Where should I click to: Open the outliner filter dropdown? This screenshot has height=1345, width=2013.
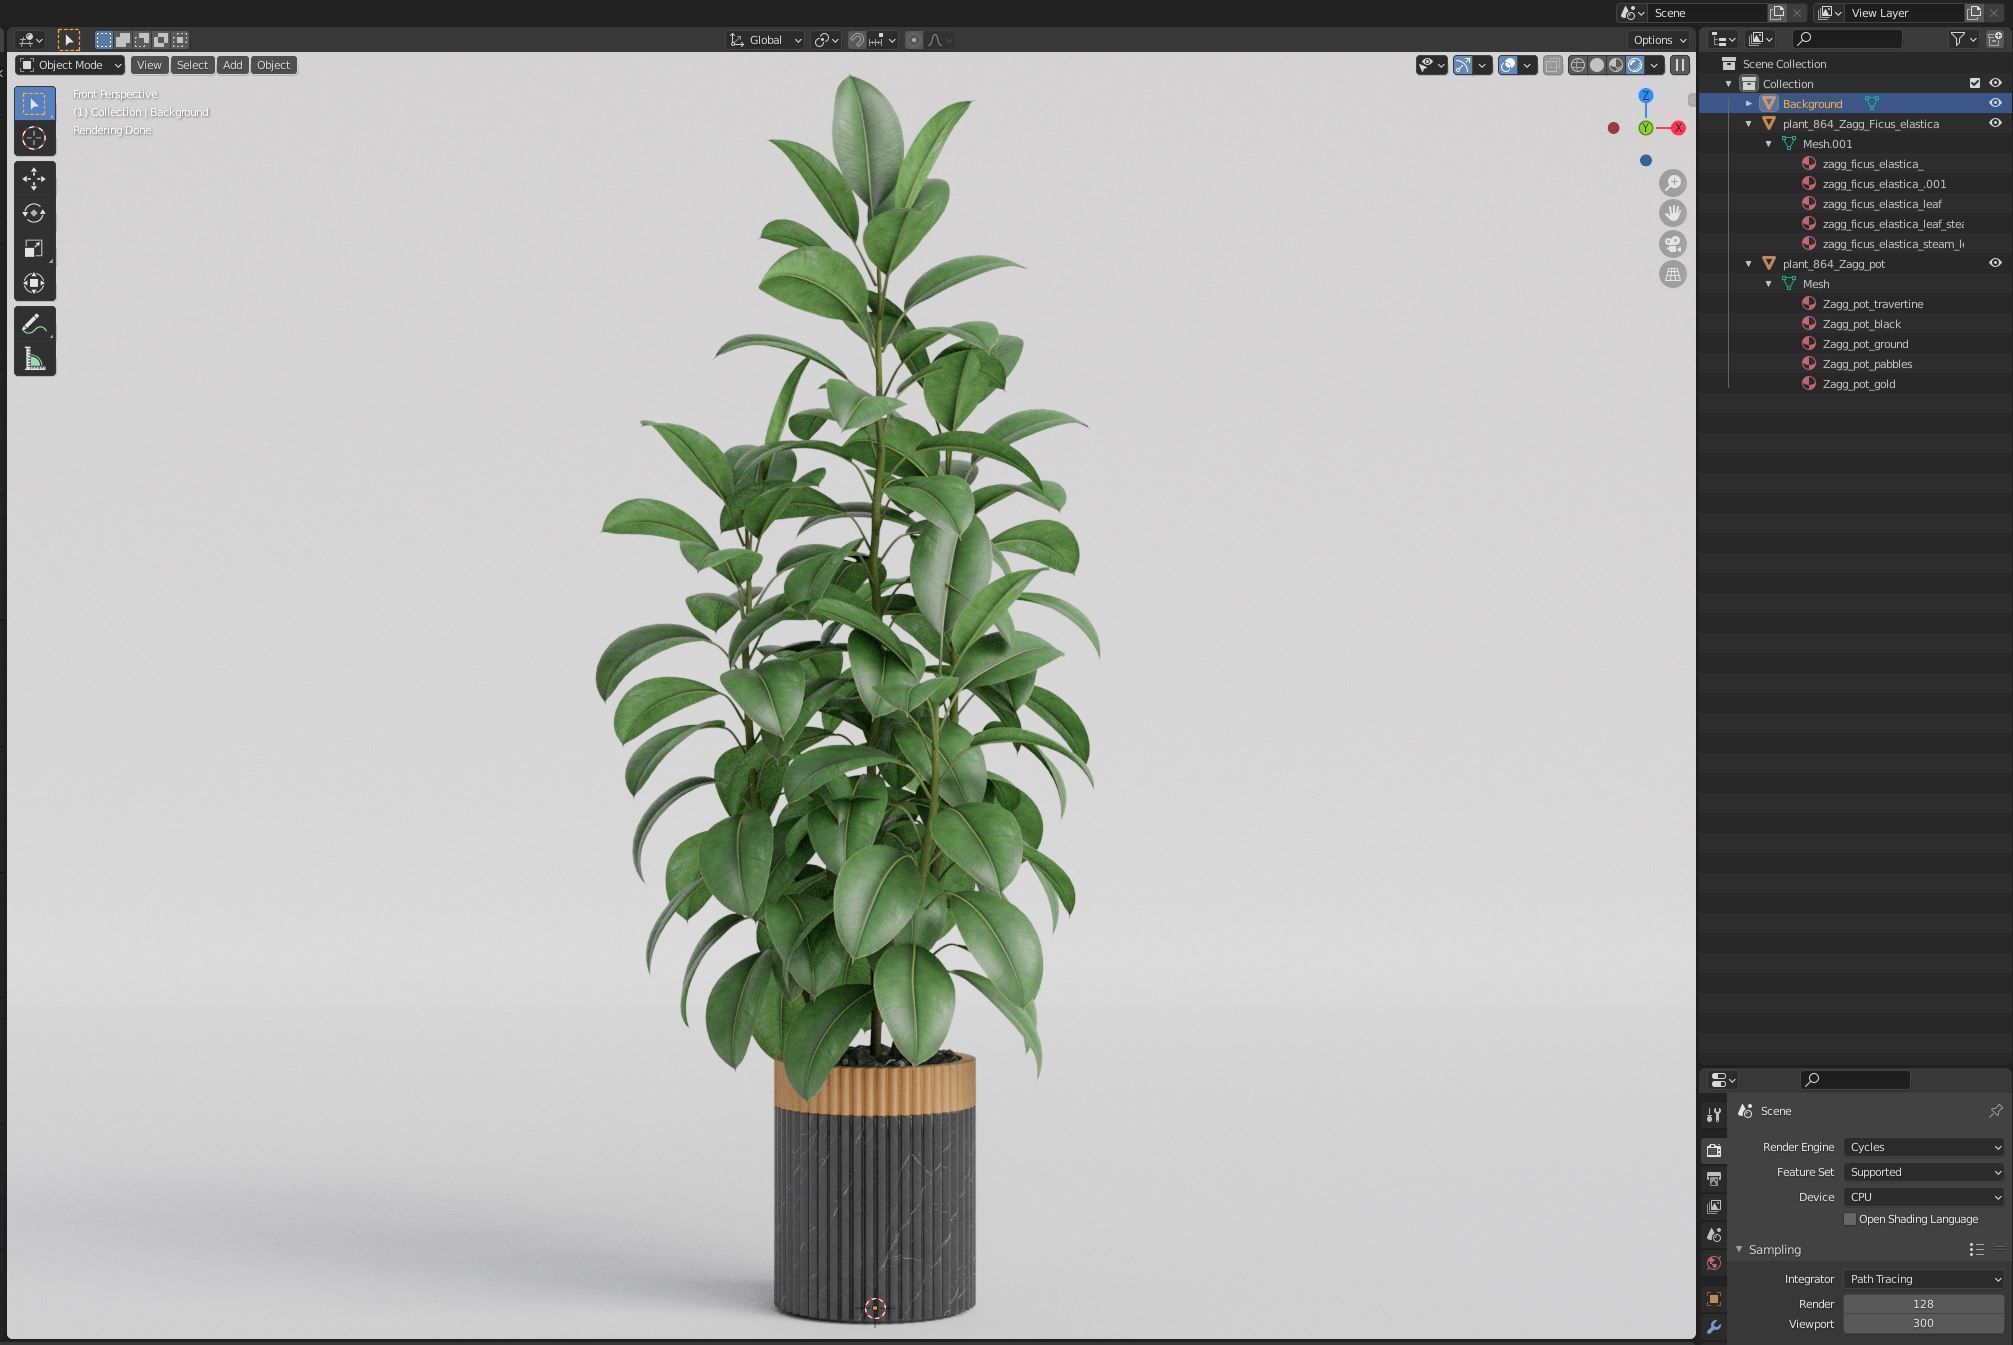click(x=1964, y=39)
